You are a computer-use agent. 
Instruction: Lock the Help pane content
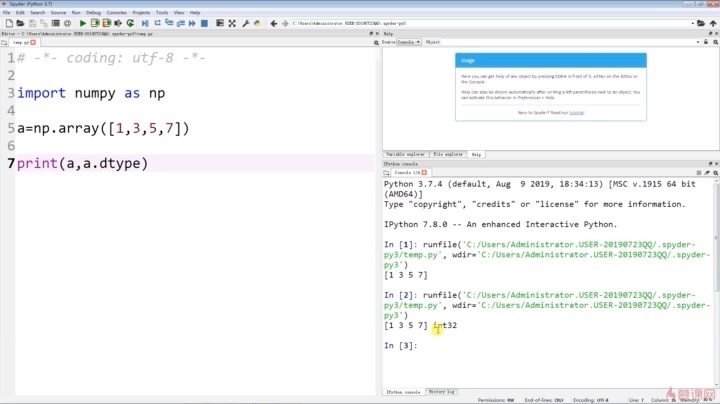click(x=706, y=42)
